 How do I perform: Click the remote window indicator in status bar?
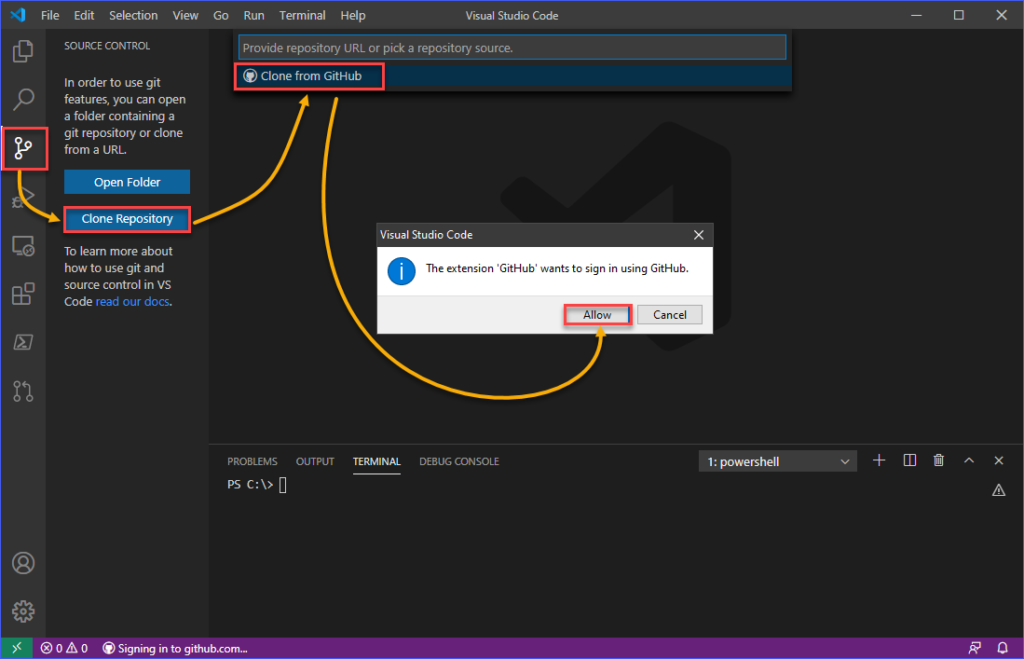16,648
